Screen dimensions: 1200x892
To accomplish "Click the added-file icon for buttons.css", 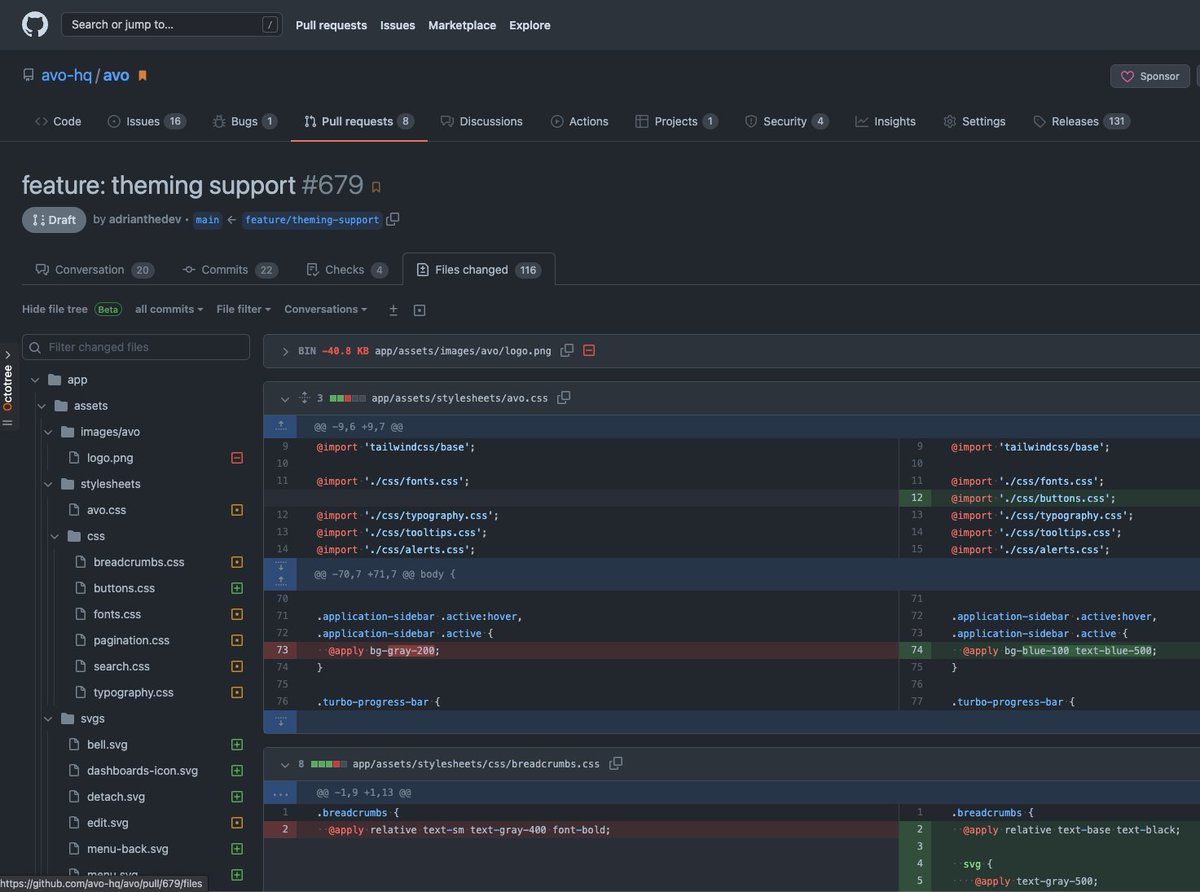I will pos(237,588).
